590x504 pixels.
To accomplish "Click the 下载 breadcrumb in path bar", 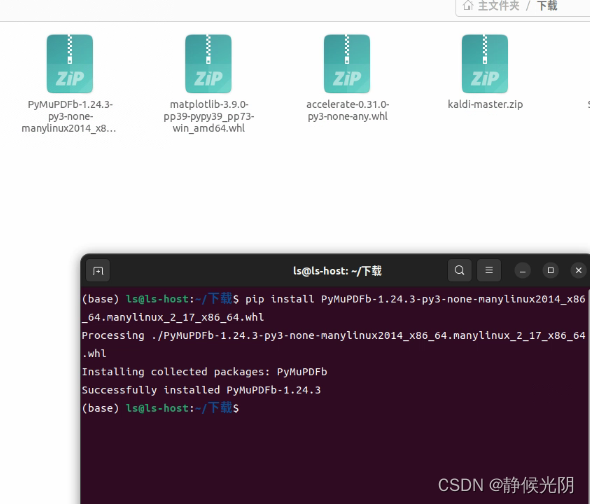I will (547, 6).
